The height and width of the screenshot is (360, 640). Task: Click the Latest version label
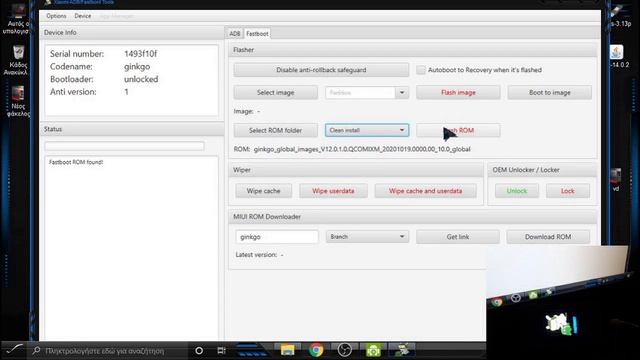click(x=256, y=255)
